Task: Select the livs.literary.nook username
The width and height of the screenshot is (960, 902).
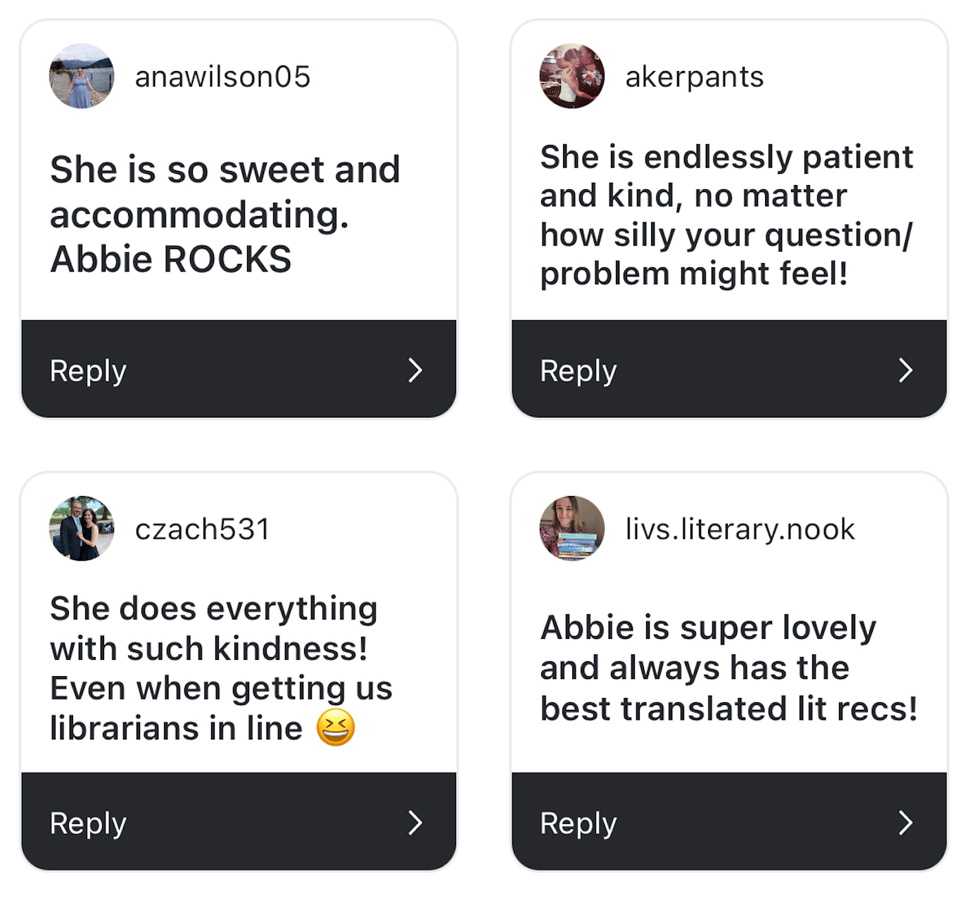Action: pos(740,529)
